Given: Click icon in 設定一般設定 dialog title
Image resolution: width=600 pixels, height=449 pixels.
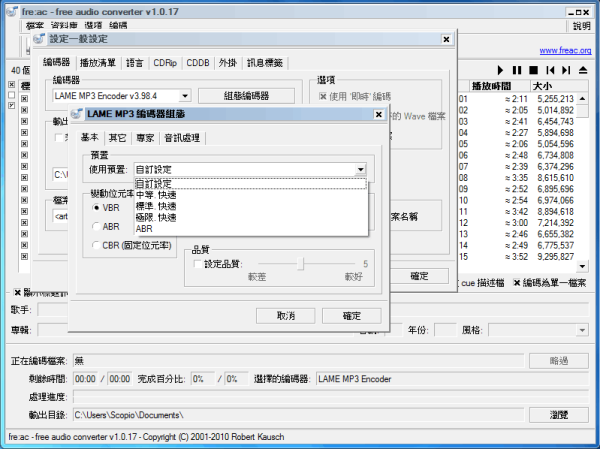Looking at the screenshot, I should [39, 39].
